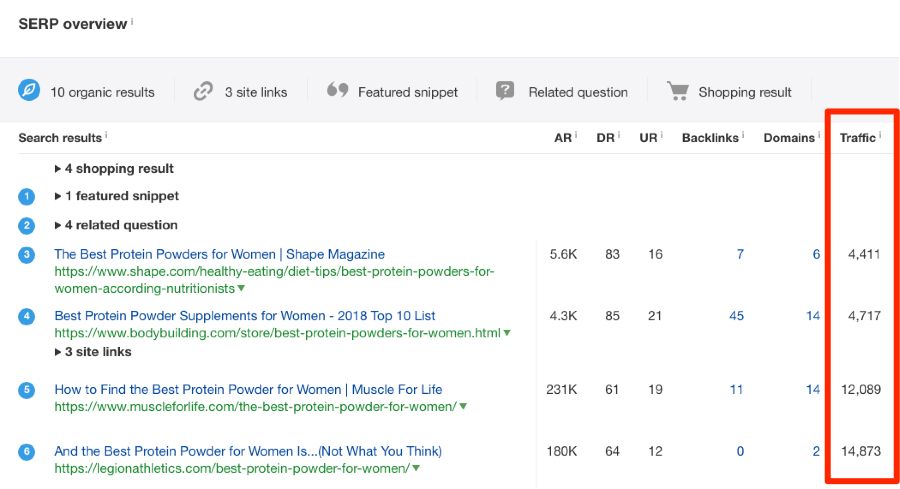Expand the 4 related question row
This screenshot has width=900, height=489.
coord(116,225)
